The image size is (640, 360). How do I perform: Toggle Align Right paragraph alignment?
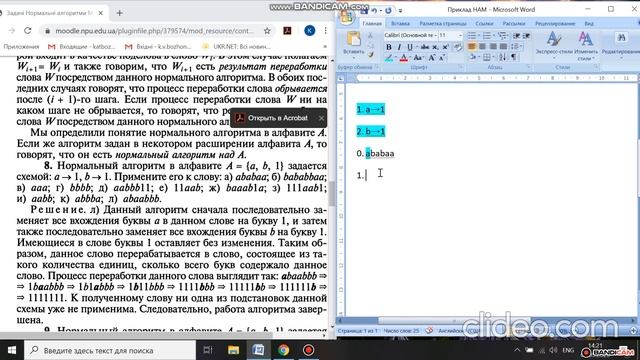click(493, 46)
